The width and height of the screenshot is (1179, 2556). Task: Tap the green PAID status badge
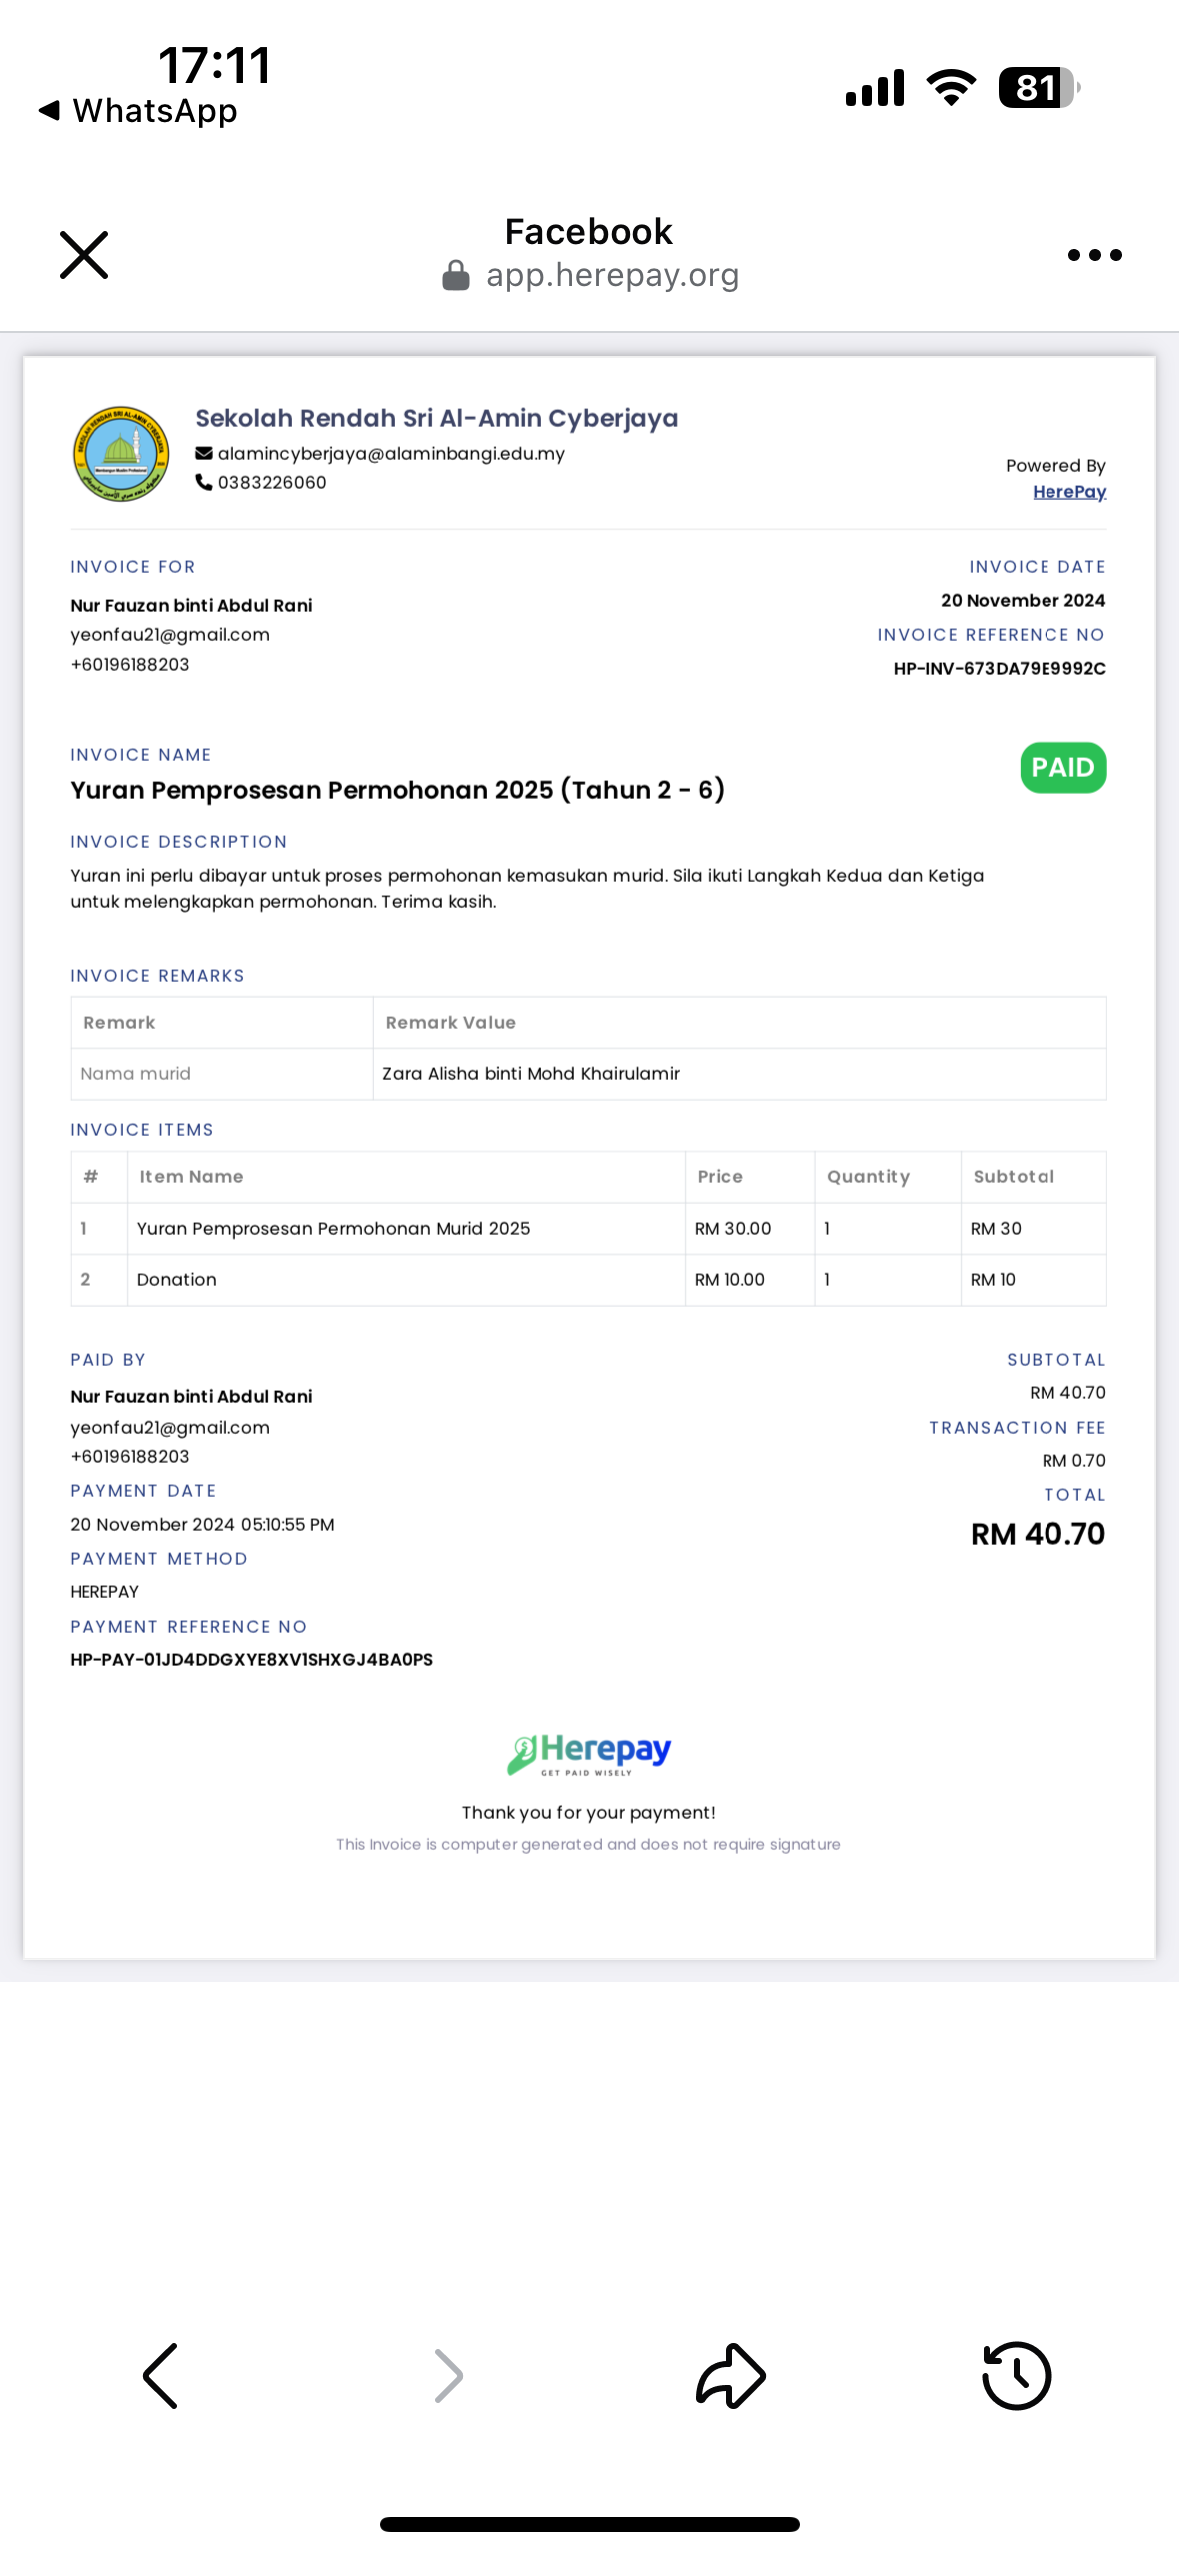tap(1063, 767)
